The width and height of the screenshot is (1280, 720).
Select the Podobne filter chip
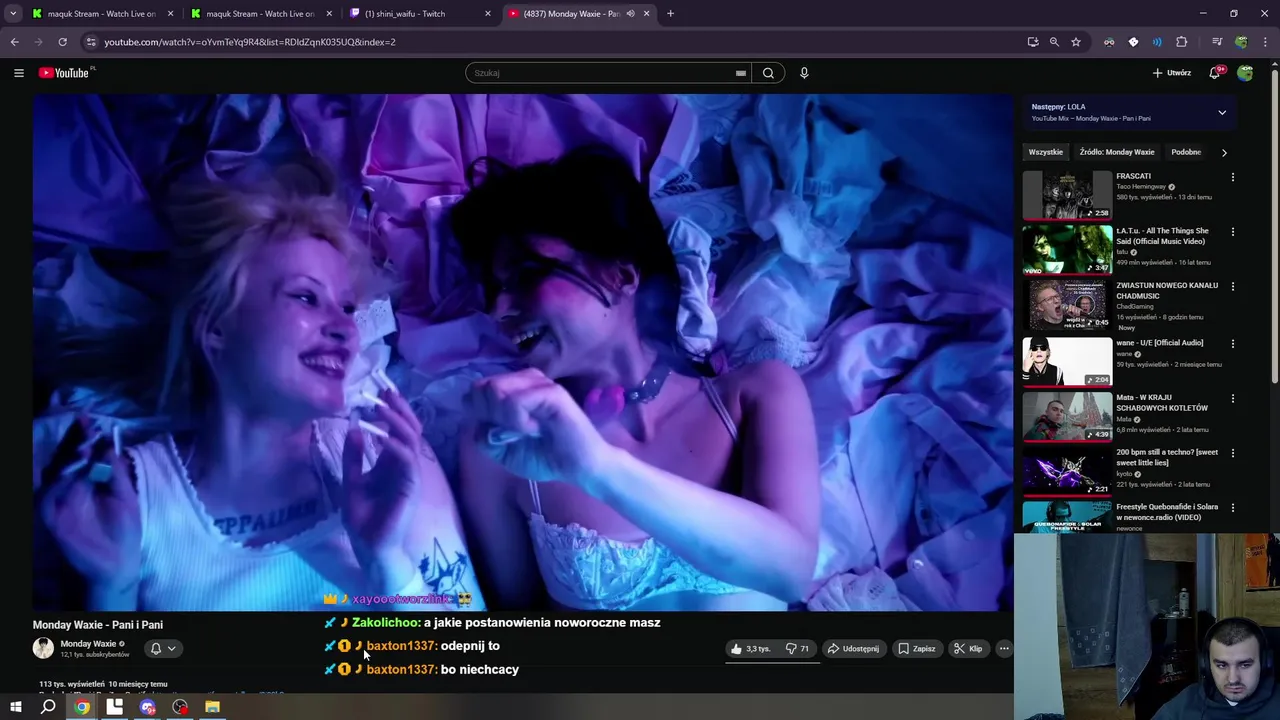pos(1186,152)
